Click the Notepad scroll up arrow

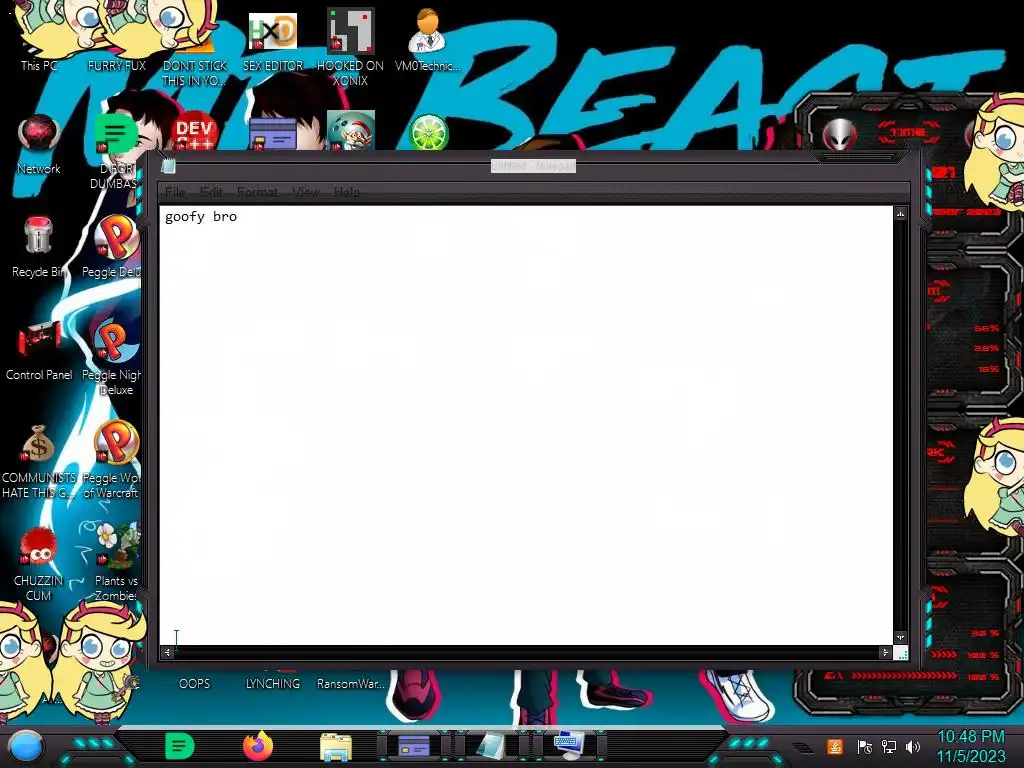click(x=901, y=214)
